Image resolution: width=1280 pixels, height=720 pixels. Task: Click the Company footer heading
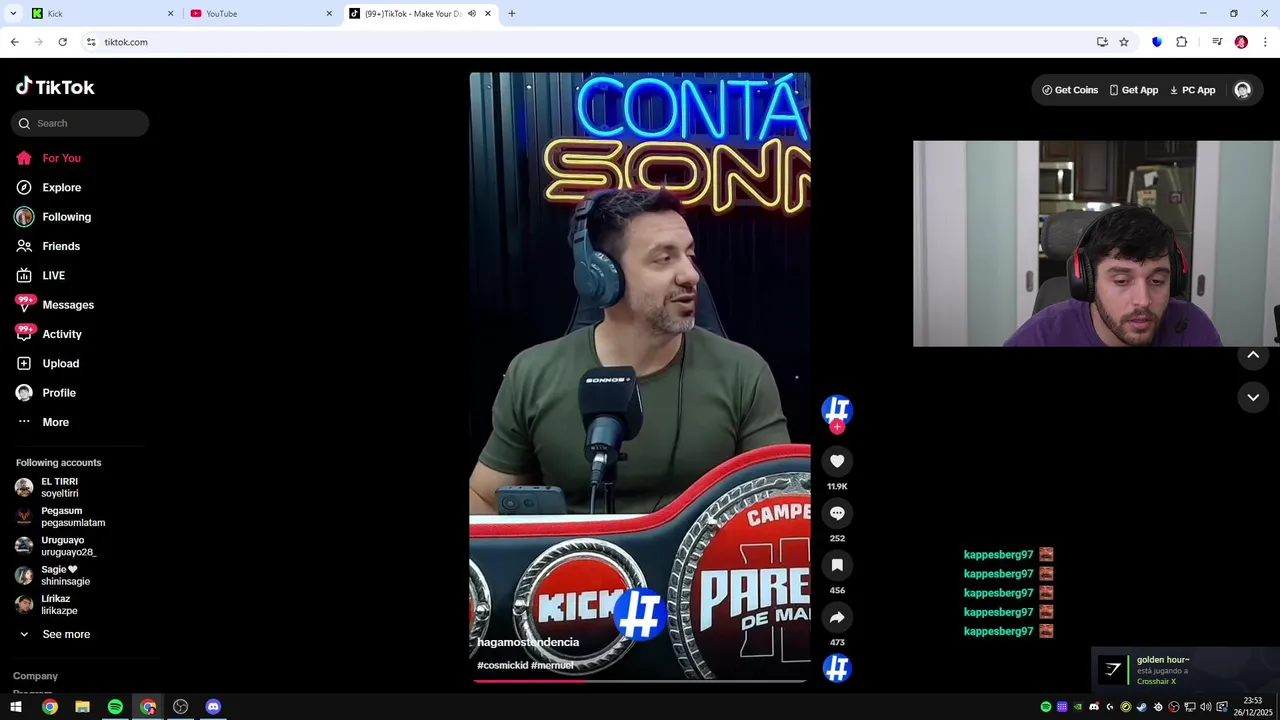tap(35, 676)
